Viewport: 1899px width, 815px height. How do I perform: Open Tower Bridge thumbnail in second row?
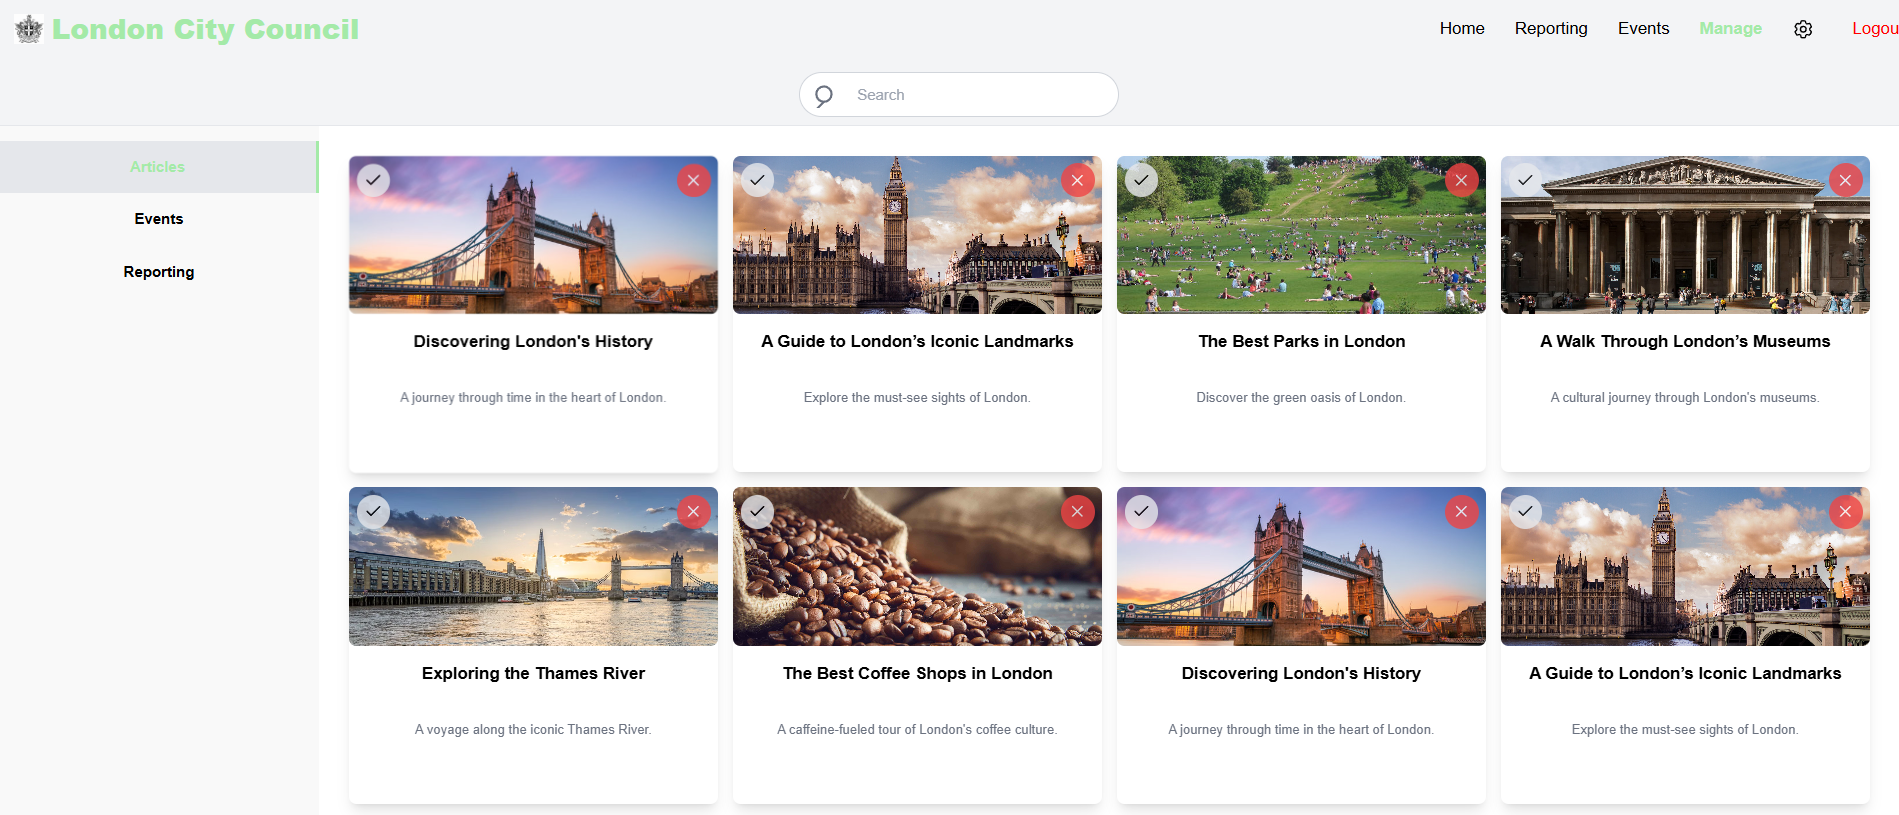[x=1301, y=566]
